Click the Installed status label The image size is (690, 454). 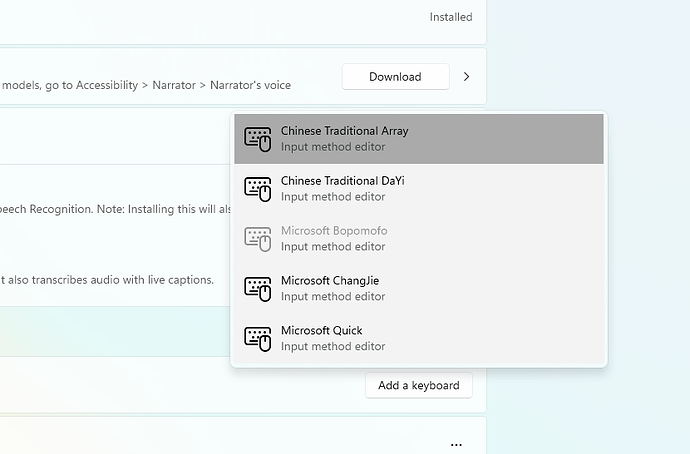pos(451,17)
